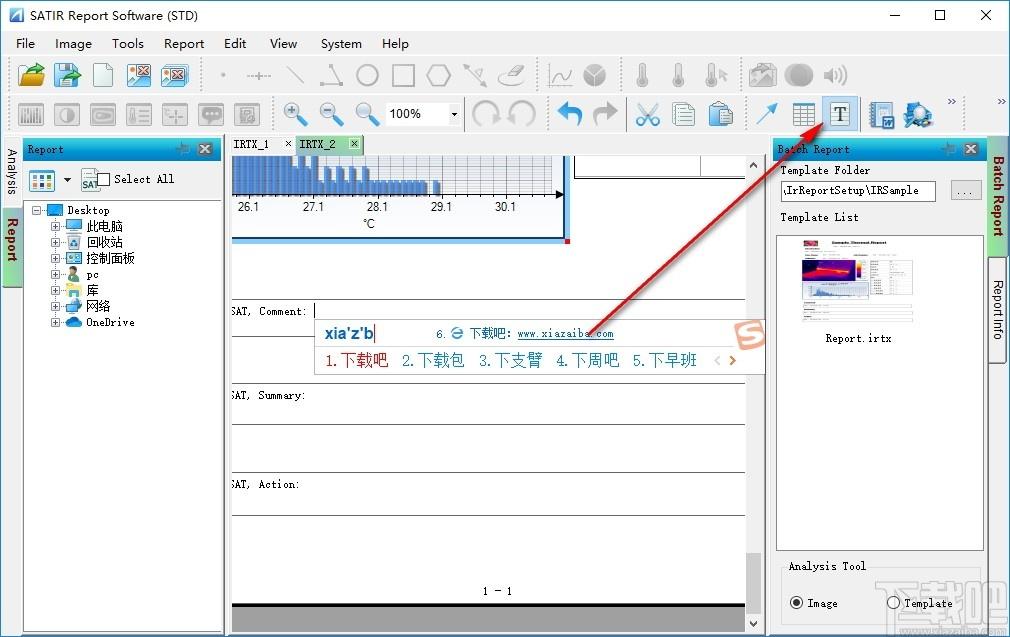This screenshot has height=637, width=1010.
Task: Click the thermometer with cursor icon
Action: 716,75
